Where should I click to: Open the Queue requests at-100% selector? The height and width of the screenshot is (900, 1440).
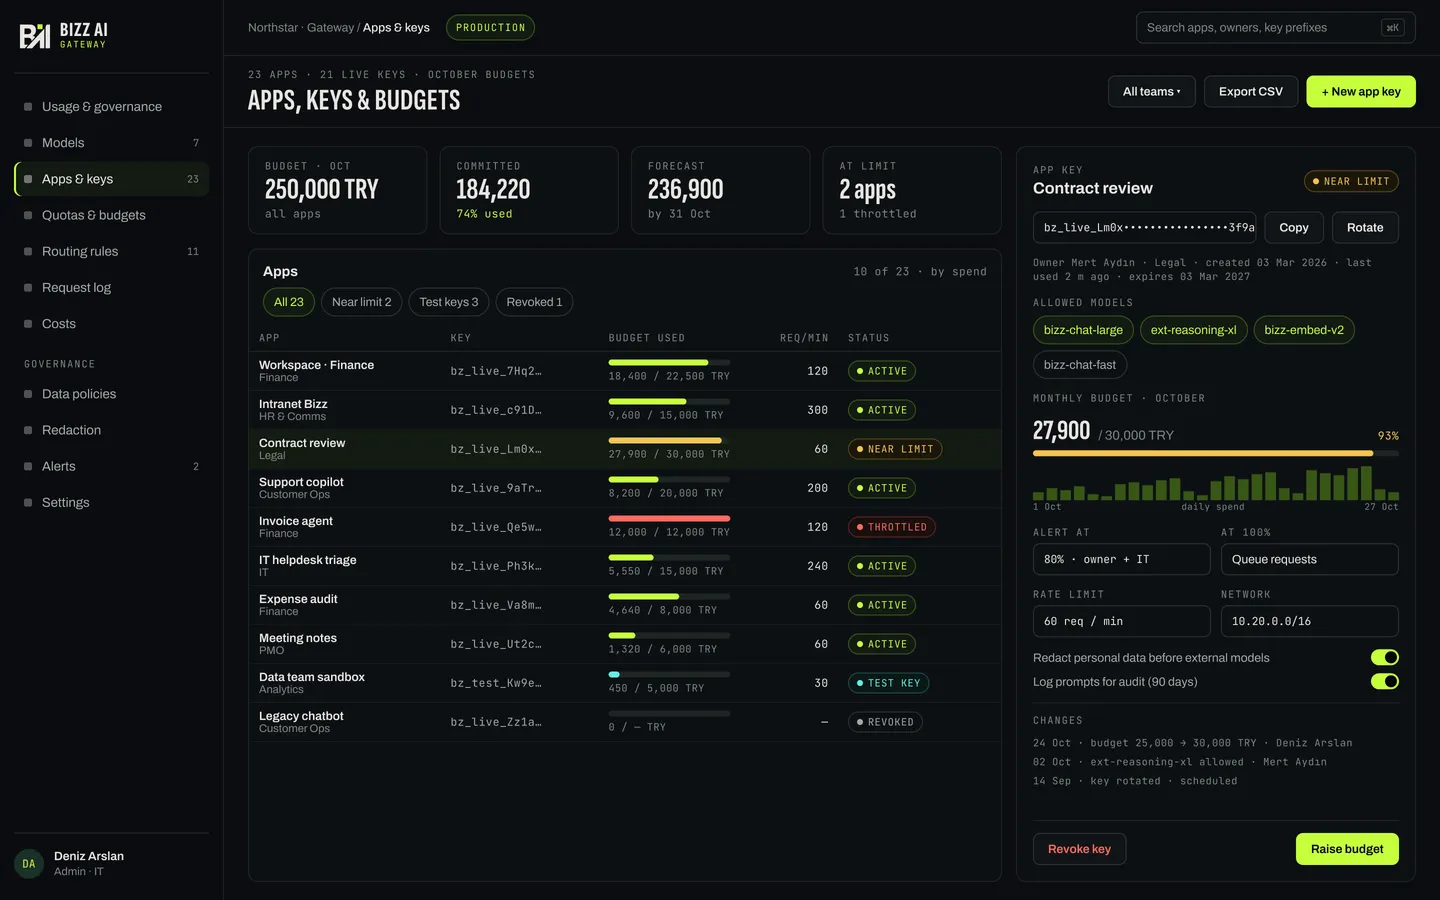click(x=1309, y=559)
